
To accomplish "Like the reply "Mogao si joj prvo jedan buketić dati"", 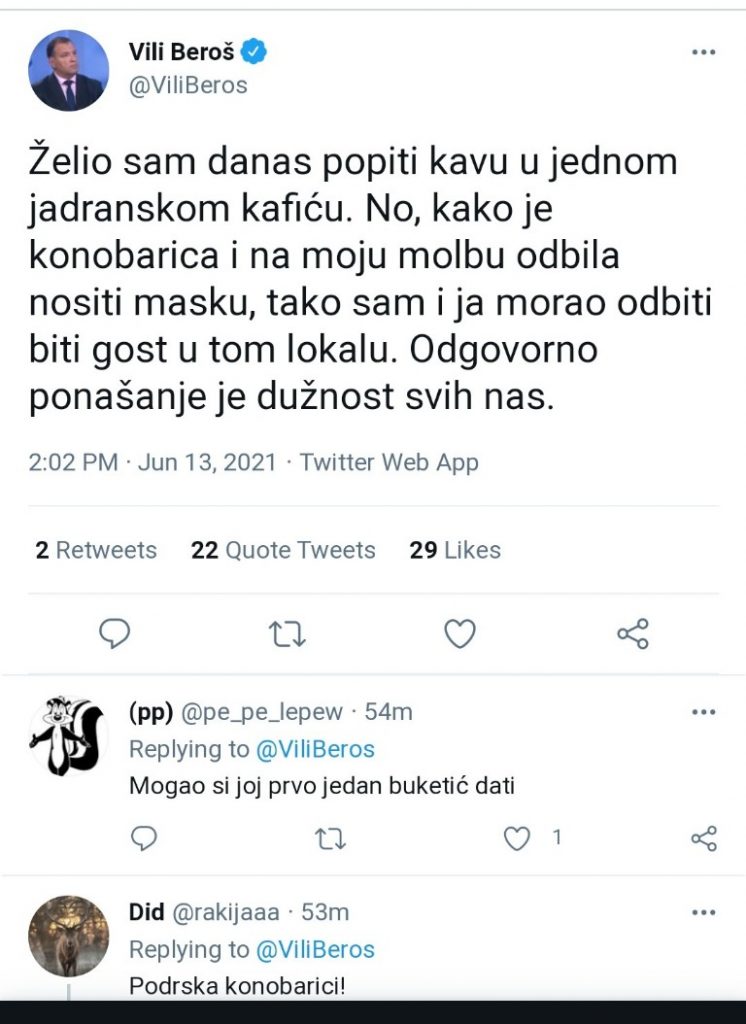I will tap(516, 838).
